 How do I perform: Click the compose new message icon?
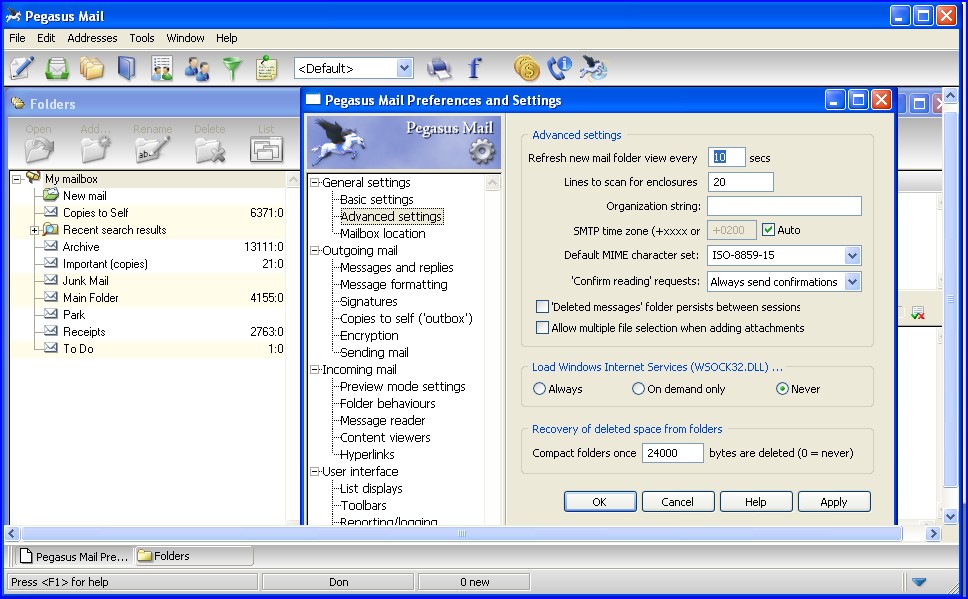pyautogui.click(x=22, y=68)
